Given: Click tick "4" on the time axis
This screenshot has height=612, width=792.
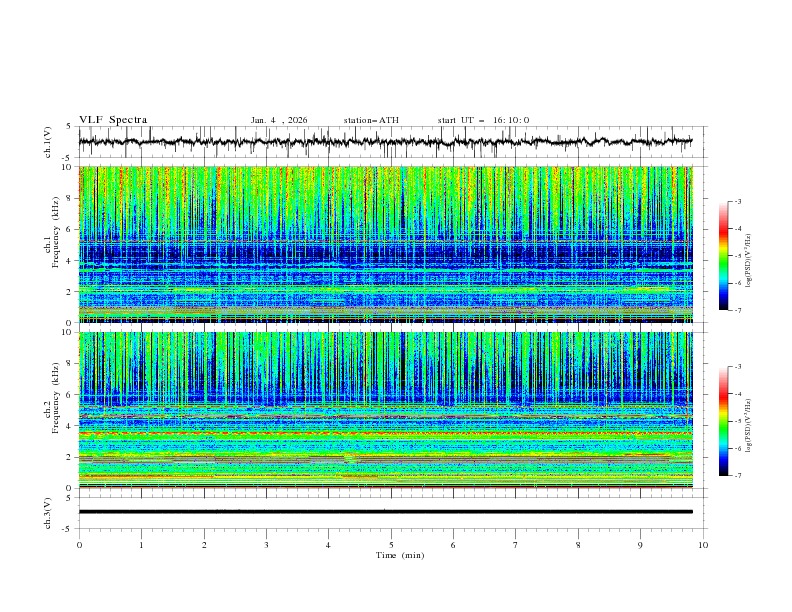Looking at the screenshot, I should pyautogui.click(x=328, y=545).
